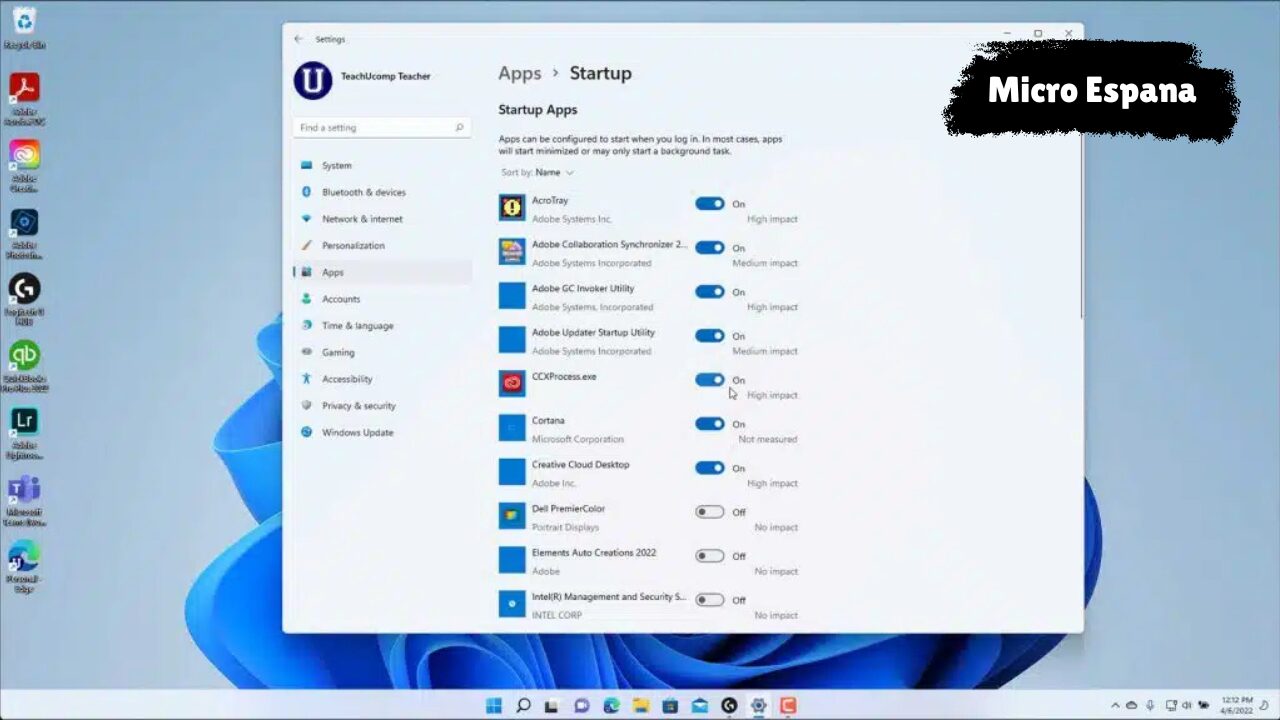Viewport: 1280px width, 720px height.
Task: Click the Windows Start button on taskbar
Action: tap(494, 706)
